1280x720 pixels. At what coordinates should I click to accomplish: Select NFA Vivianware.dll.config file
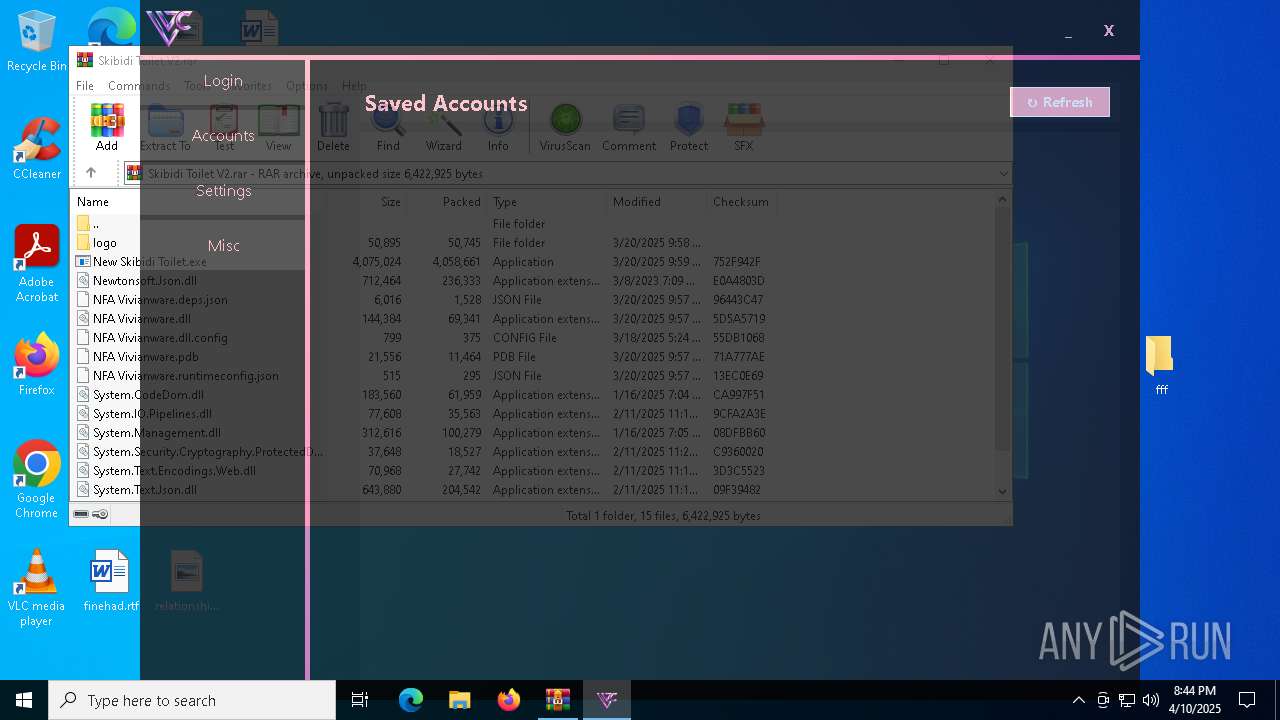(160, 338)
